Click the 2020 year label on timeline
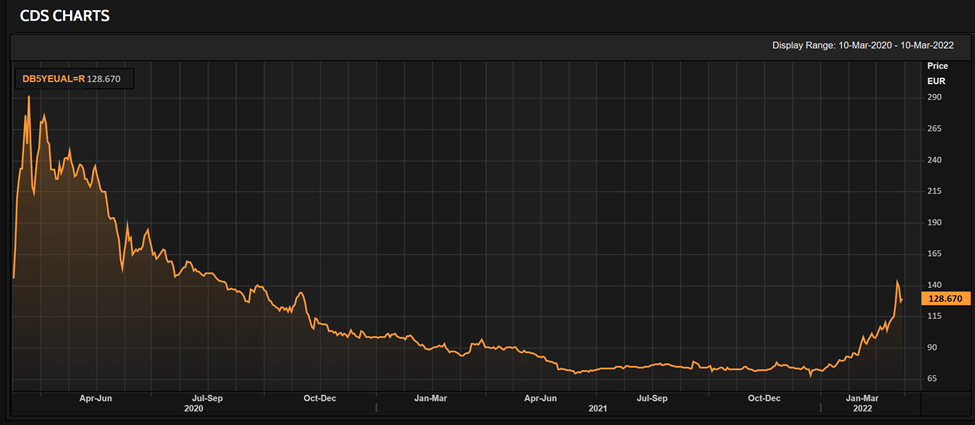 (194, 409)
